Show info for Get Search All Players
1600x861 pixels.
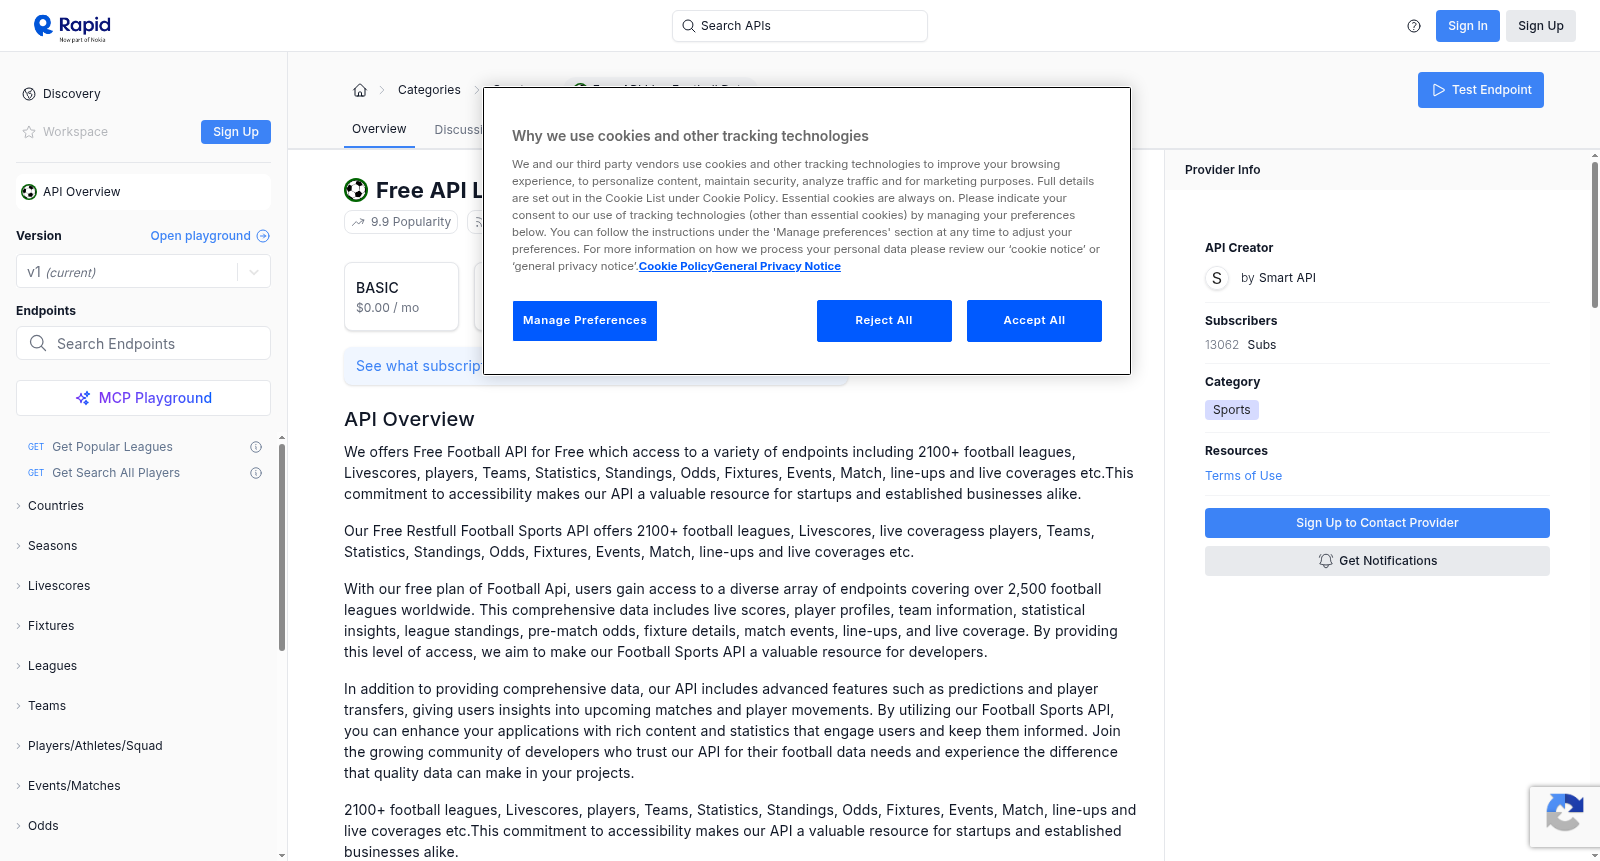256,473
